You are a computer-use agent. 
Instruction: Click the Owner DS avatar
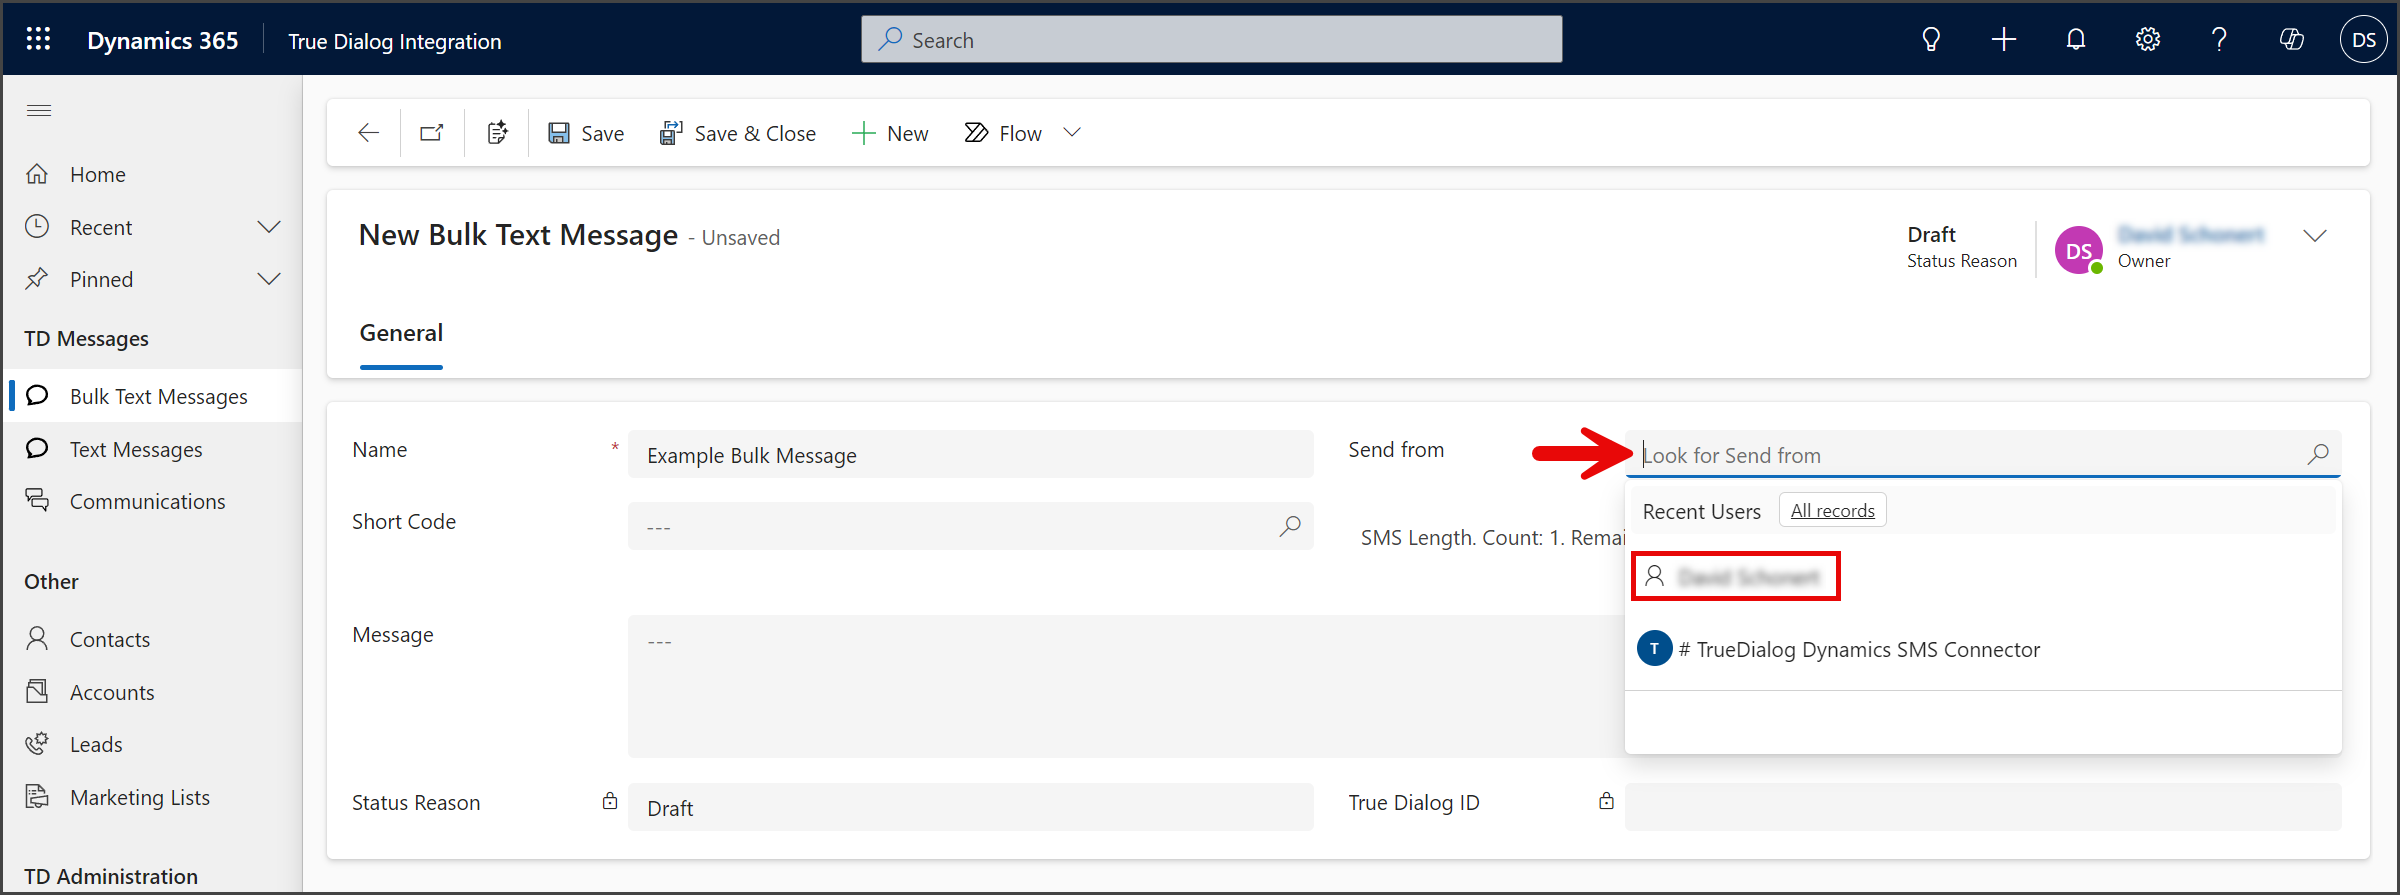(2079, 250)
